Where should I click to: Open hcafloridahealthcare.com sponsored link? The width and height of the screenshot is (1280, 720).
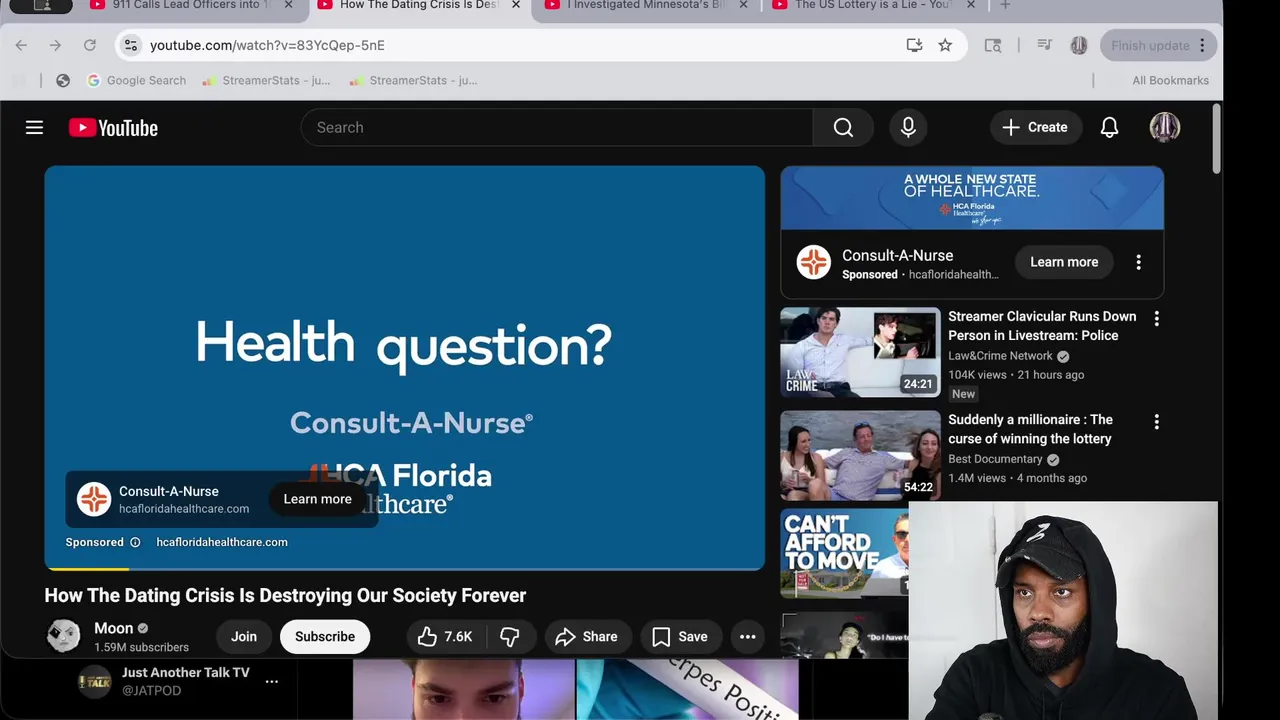point(222,542)
